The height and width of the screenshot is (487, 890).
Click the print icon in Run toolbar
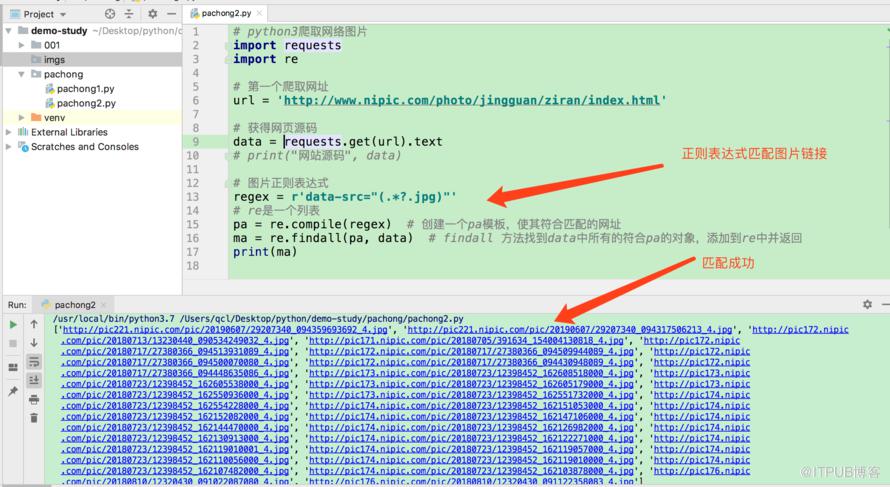pyautogui.click(x=34, y=400)
